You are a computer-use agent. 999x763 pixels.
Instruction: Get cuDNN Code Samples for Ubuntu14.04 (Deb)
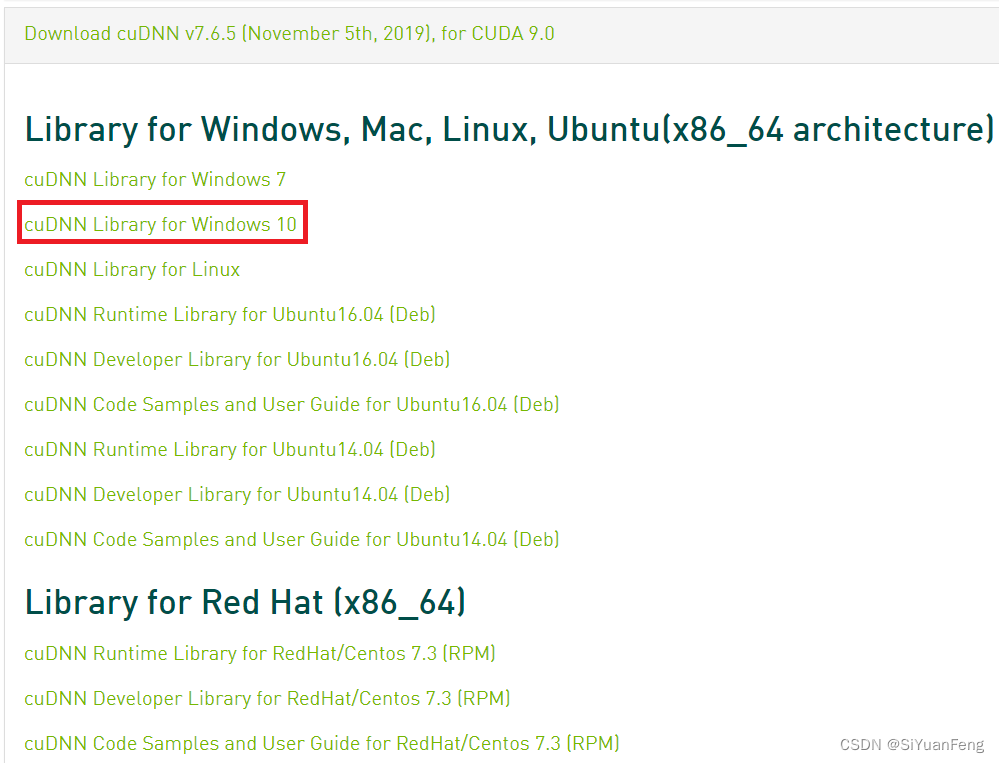[292, 539]
